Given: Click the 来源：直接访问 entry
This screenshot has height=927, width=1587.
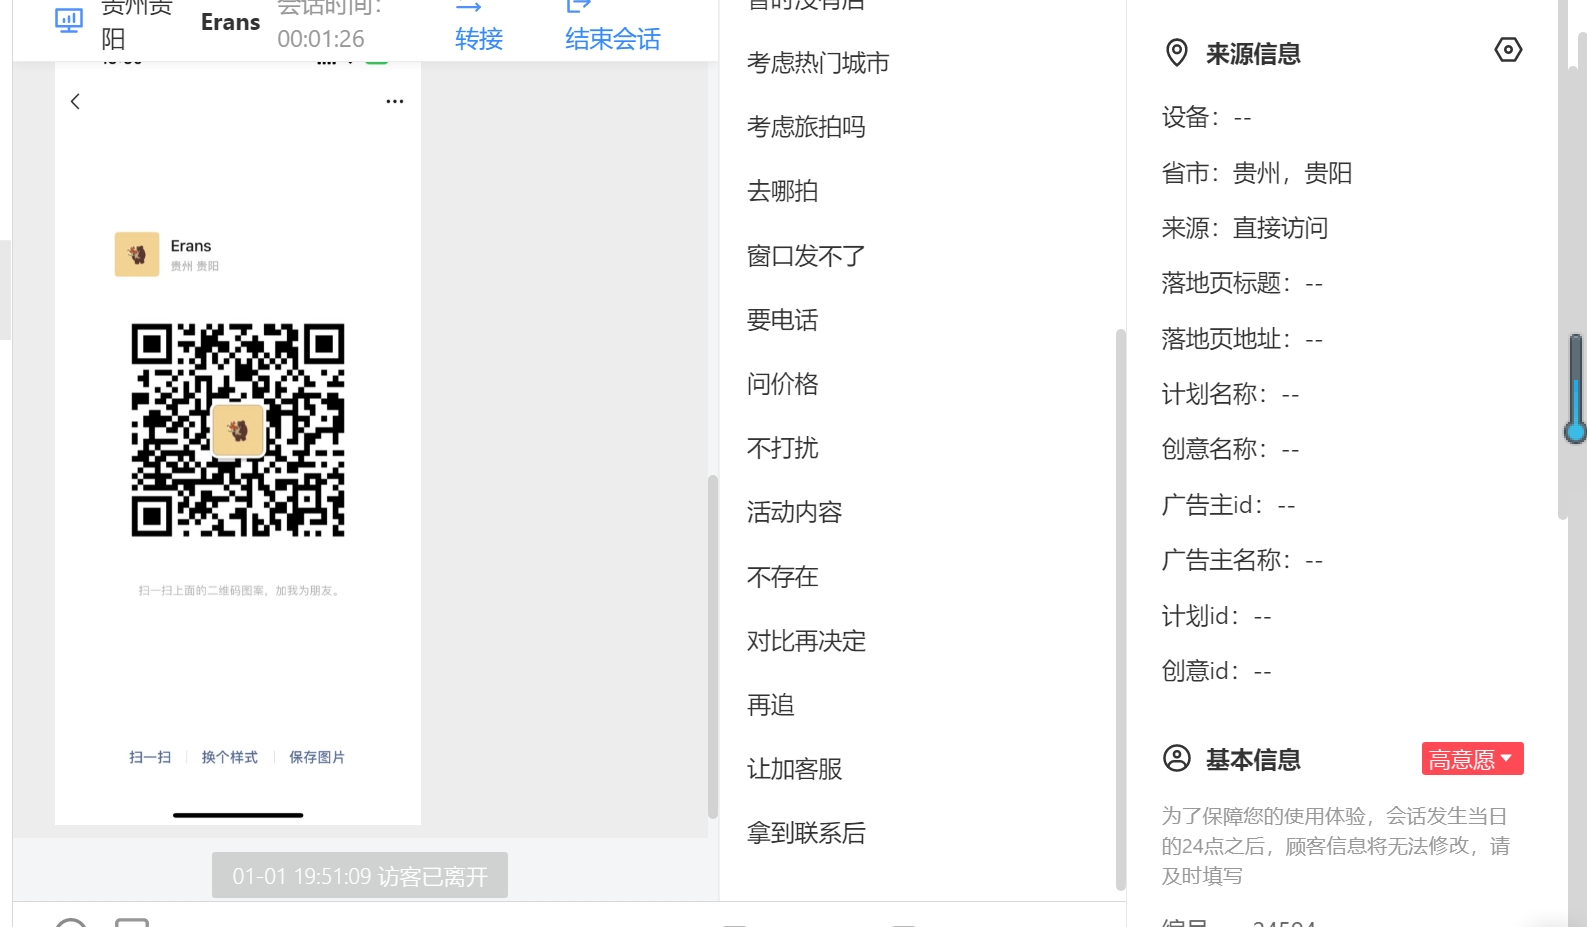Looking at the screenshot, I should 1244,228.
